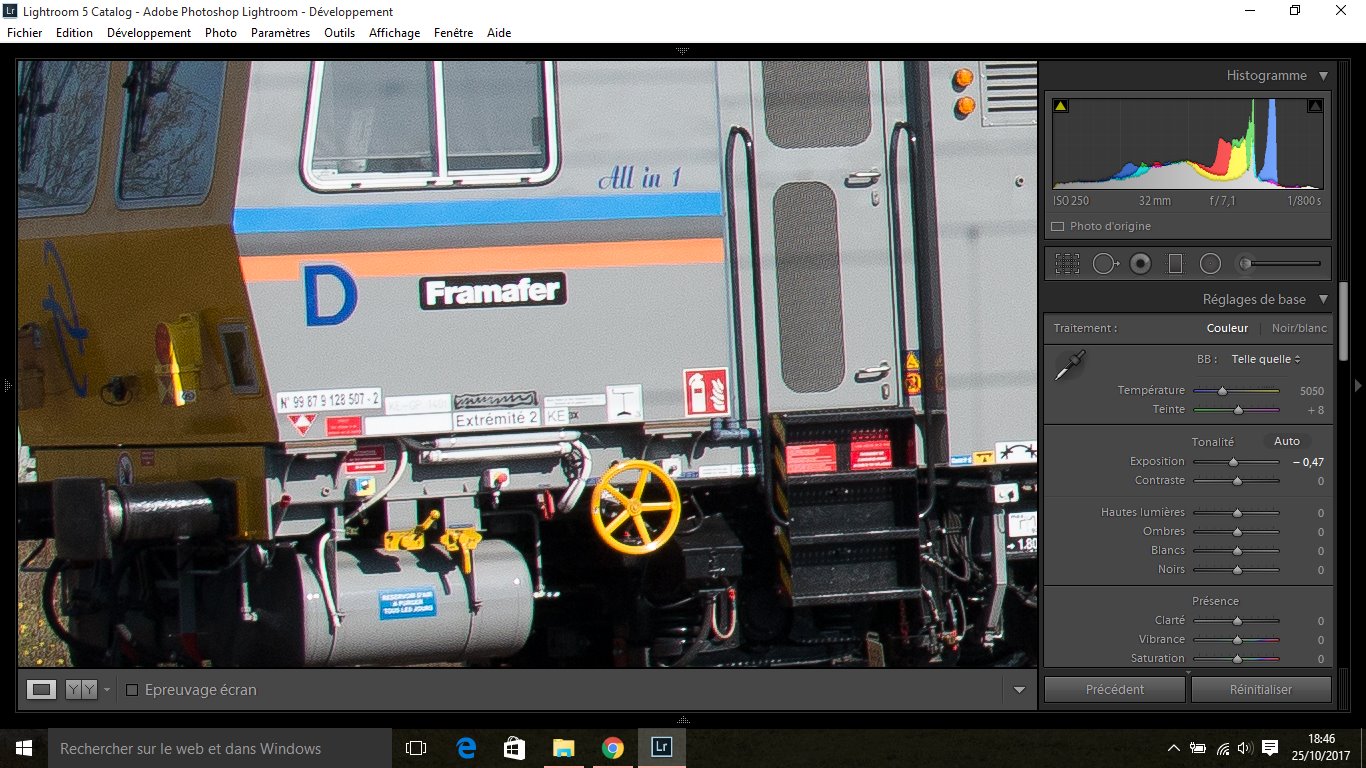Viewport: 1366px width, 768px height.
Task: Open the Développement menu
Action: click(148, 33)
